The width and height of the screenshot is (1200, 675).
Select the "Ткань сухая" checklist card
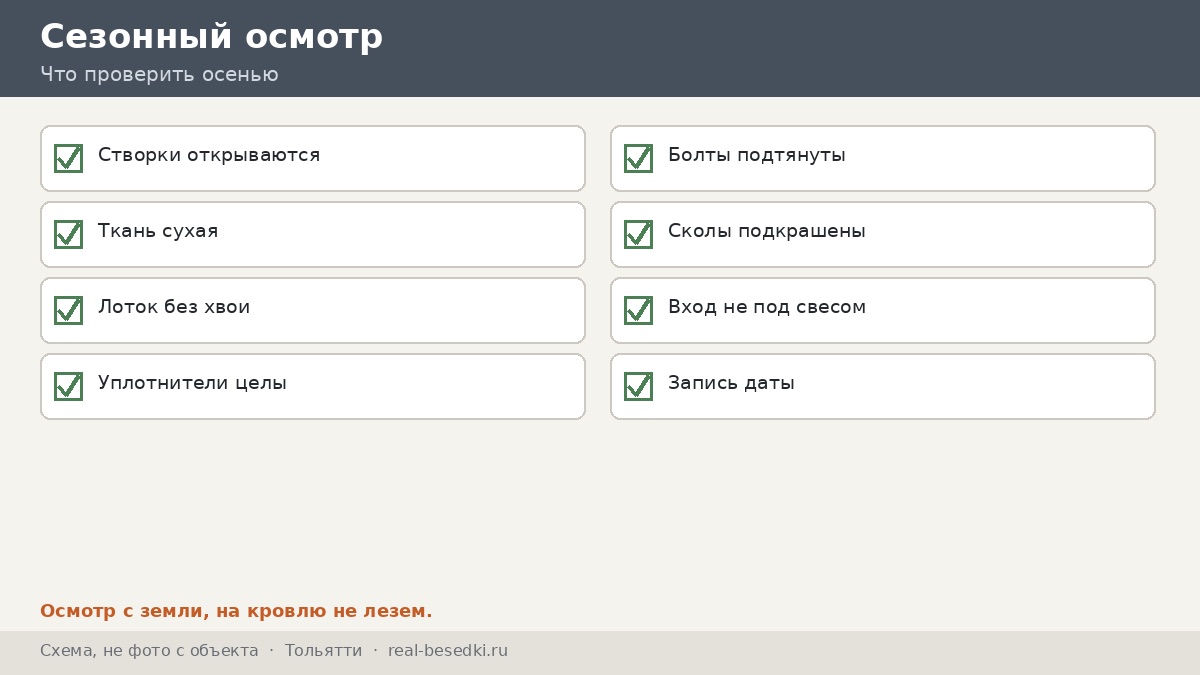[x=313, y=234]
